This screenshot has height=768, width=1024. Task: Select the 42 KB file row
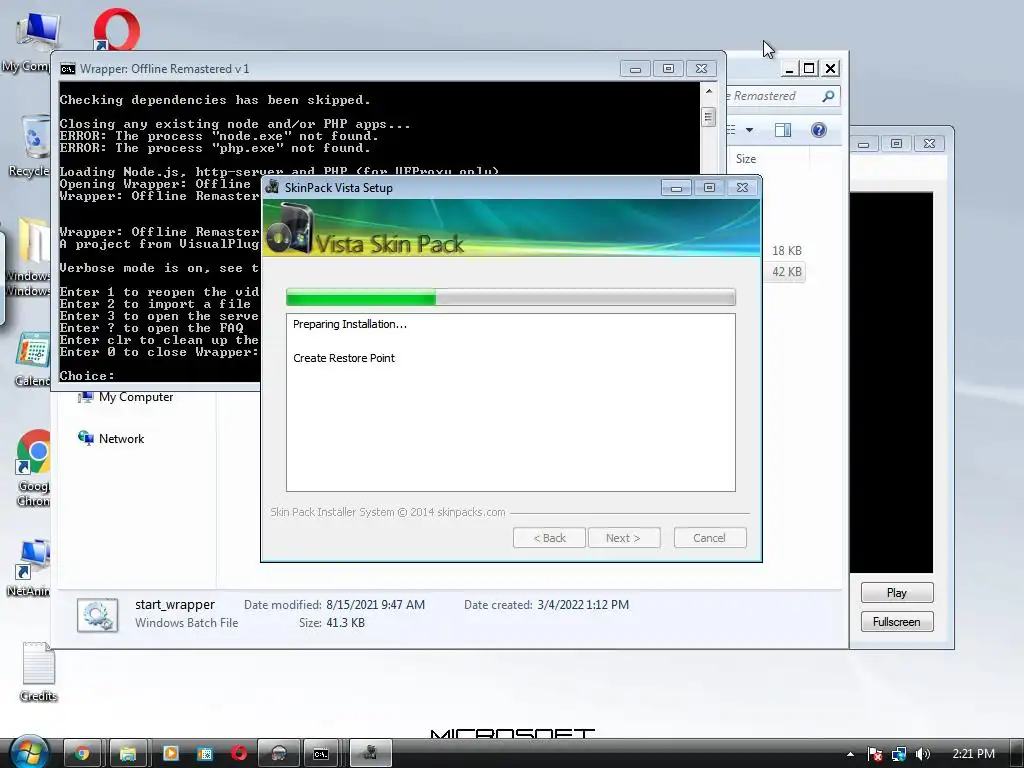tap(784, 272)
